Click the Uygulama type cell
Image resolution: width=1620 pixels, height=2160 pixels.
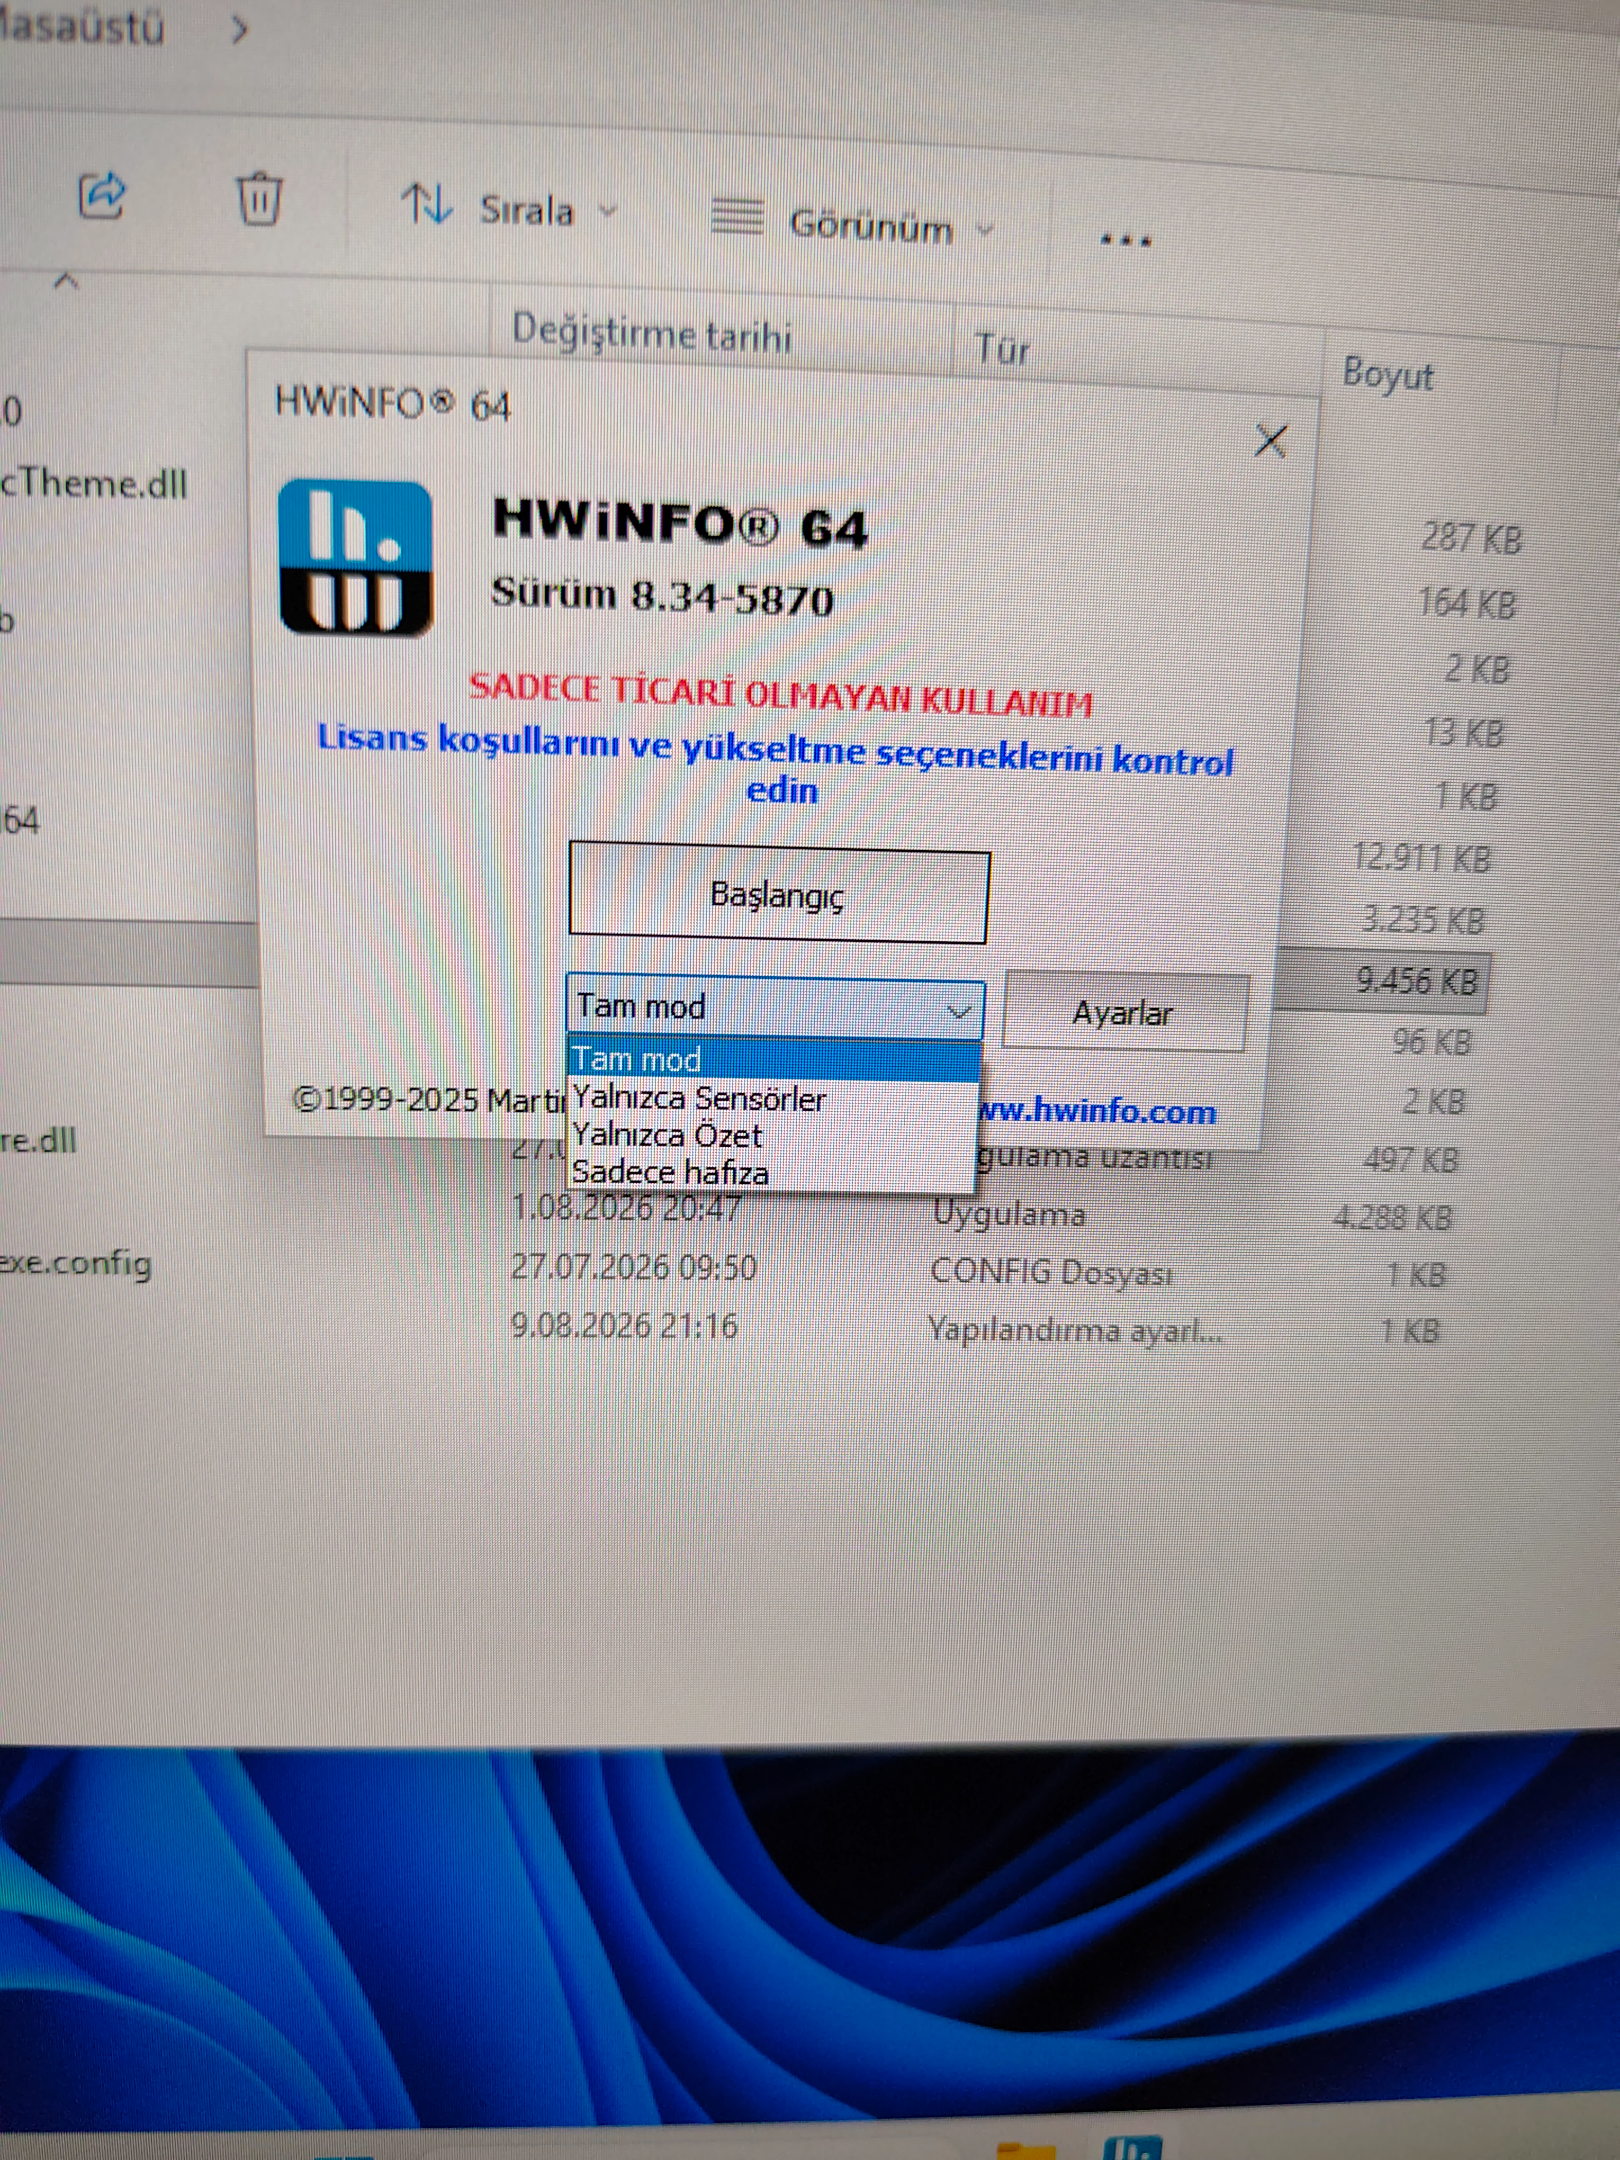(1009, 1214)
